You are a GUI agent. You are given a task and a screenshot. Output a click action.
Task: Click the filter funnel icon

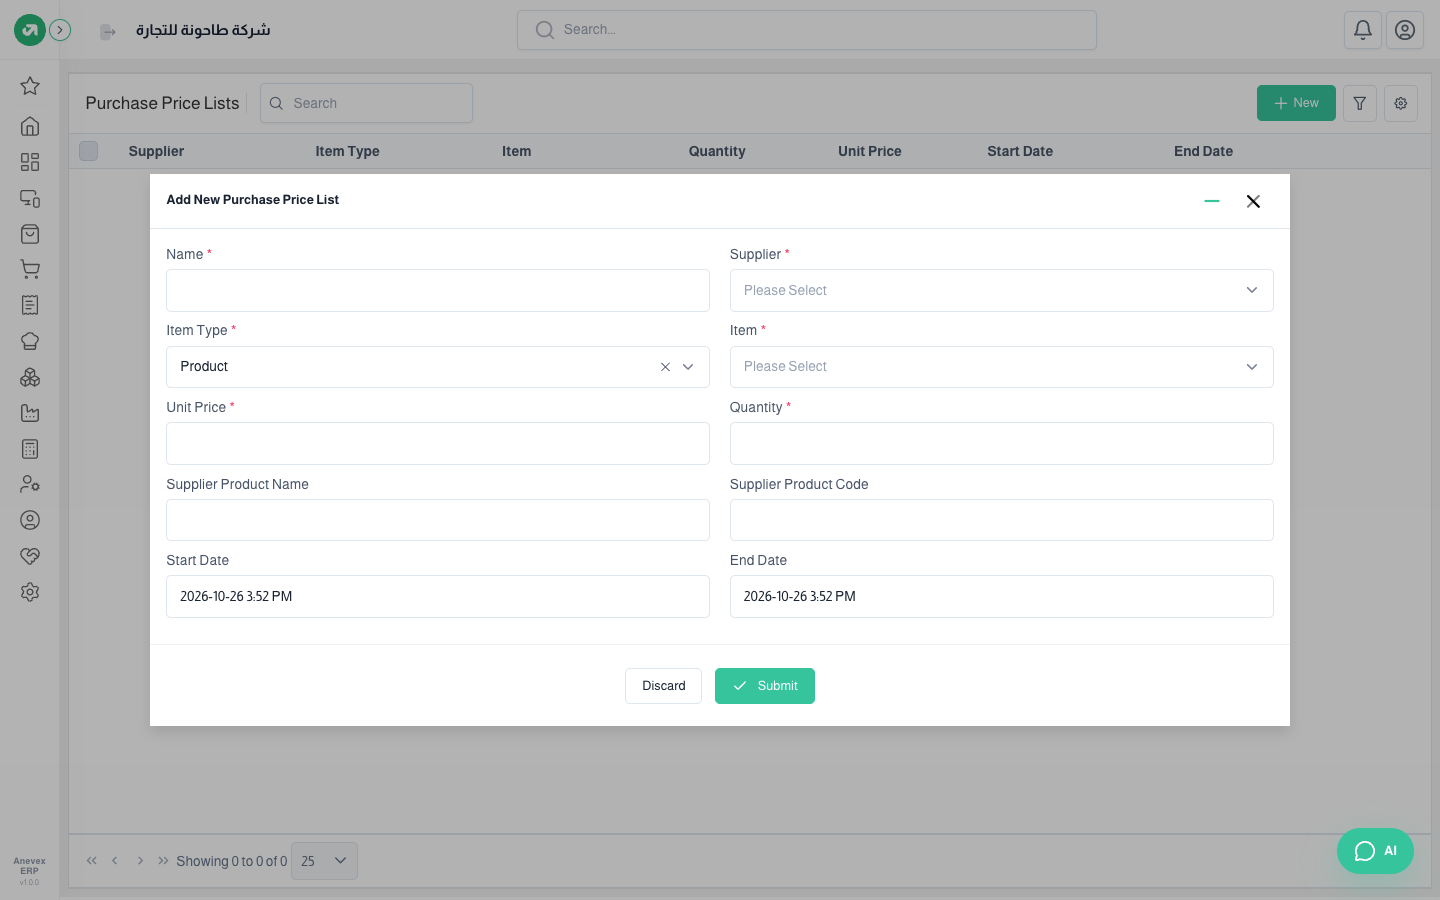point(1360,103)
